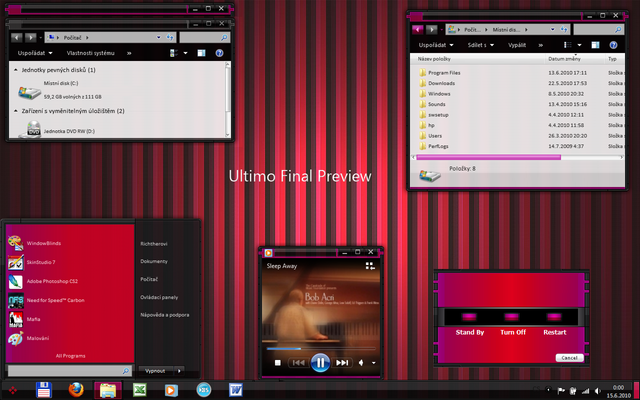Image resolution: width=640 pixels, height=400 pixels.
Task: Click the Turn Off button
Action: click(512, 332)
